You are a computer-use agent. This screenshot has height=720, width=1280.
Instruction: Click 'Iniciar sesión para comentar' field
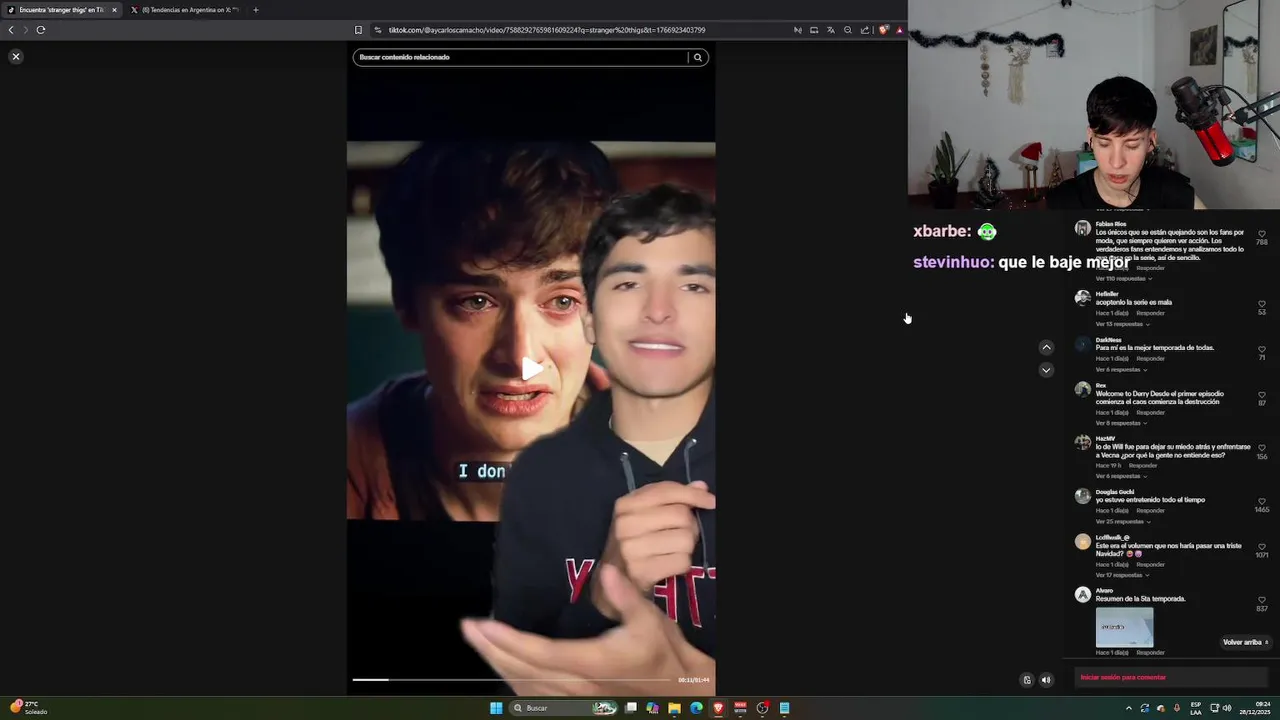(1171, 677)
